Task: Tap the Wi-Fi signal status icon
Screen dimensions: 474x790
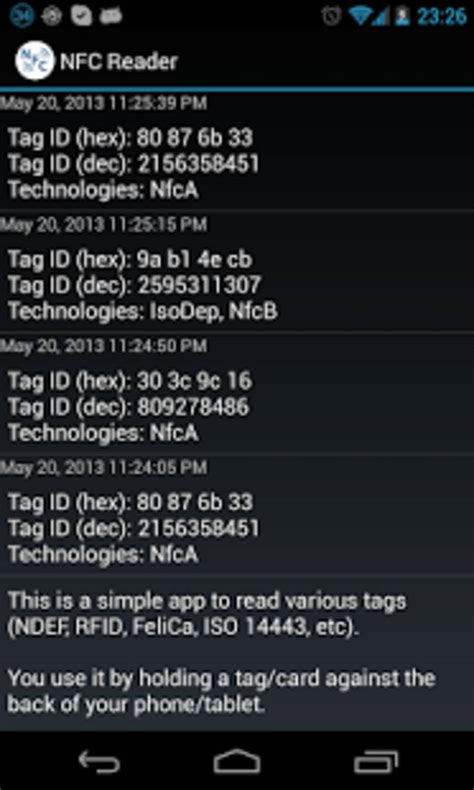Action: [360, 16]
